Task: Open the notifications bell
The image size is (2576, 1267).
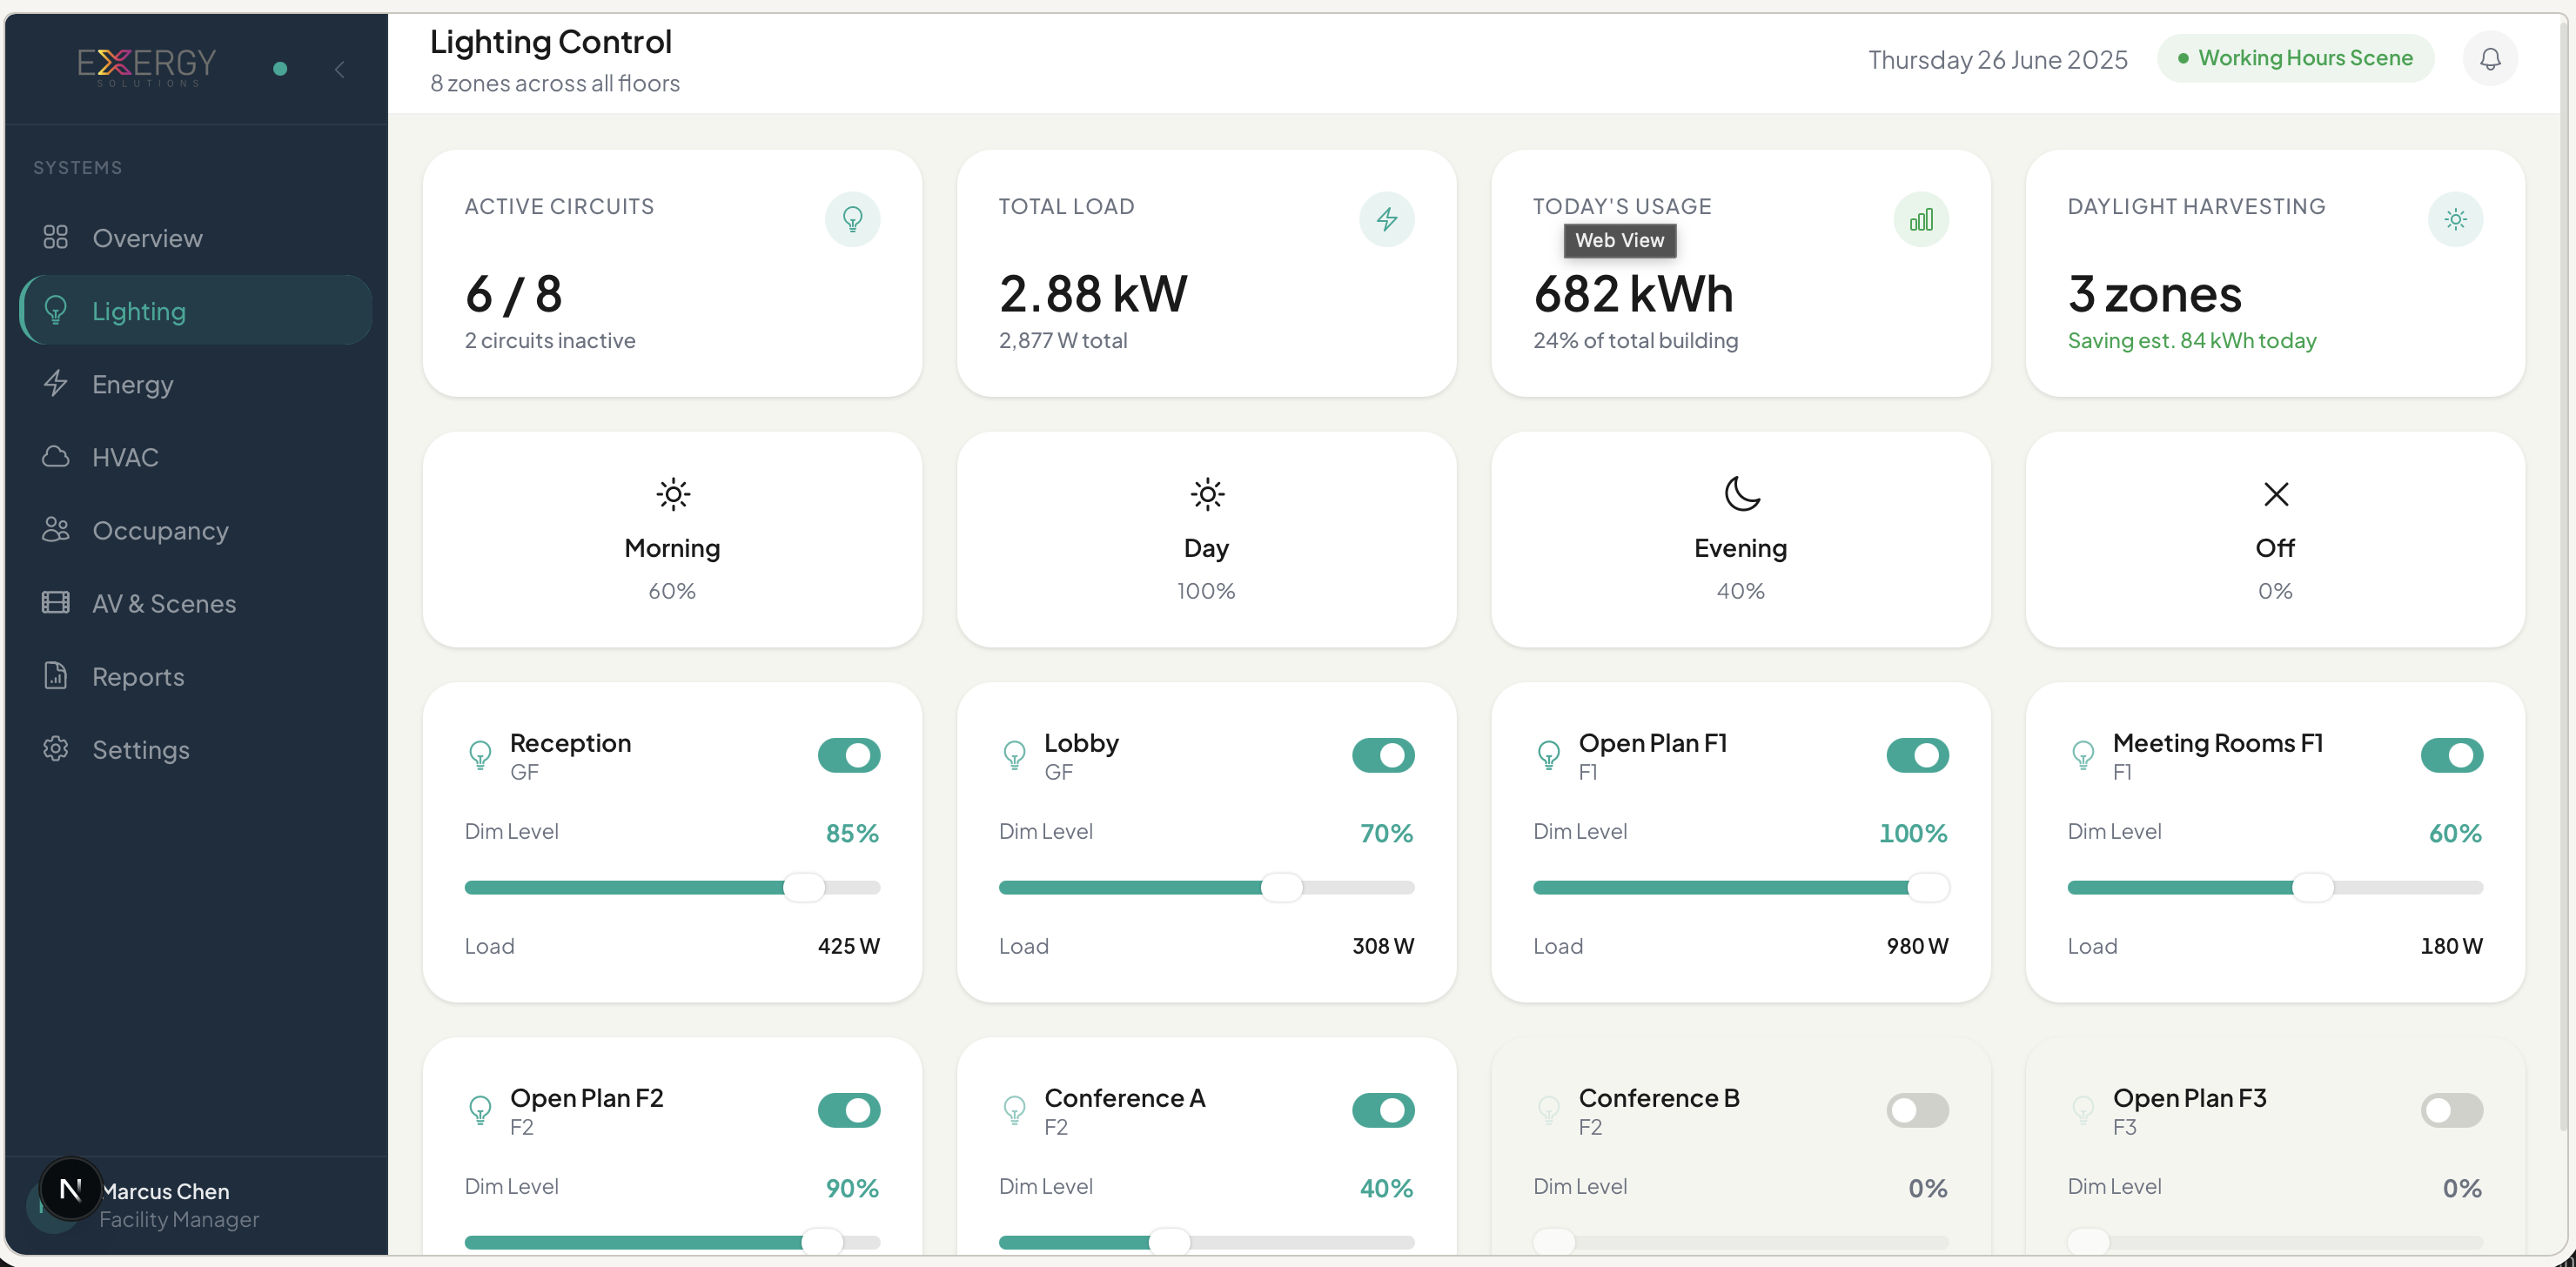Action: click(x=2490, y=59)
